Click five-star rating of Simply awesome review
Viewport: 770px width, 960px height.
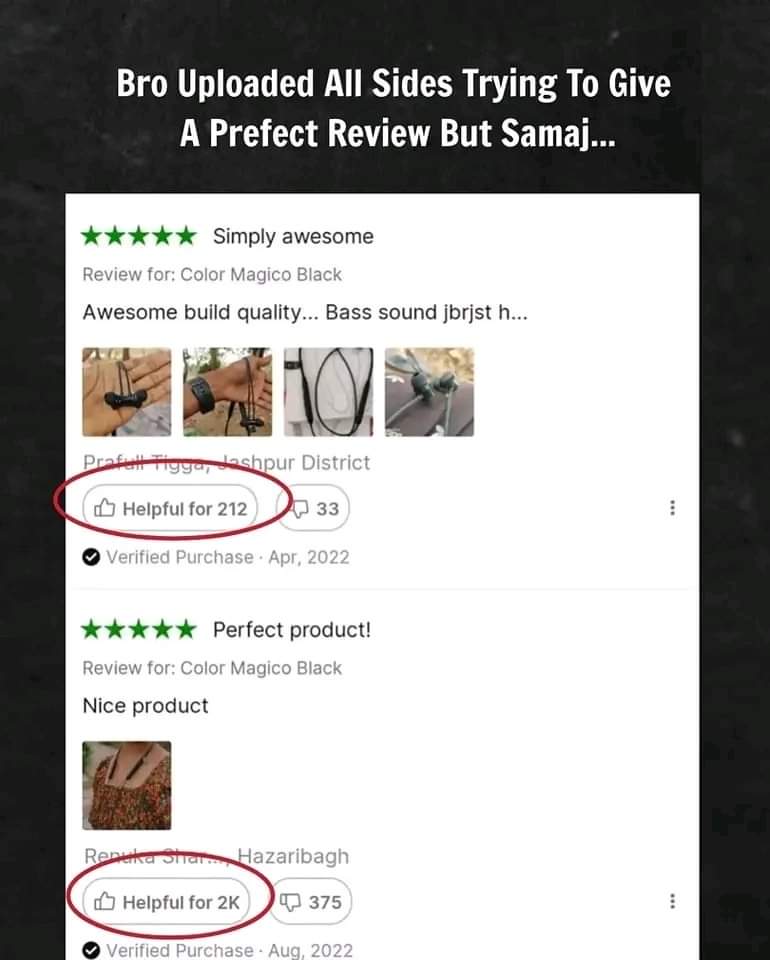pyautogui.click(x=139, y=236)
